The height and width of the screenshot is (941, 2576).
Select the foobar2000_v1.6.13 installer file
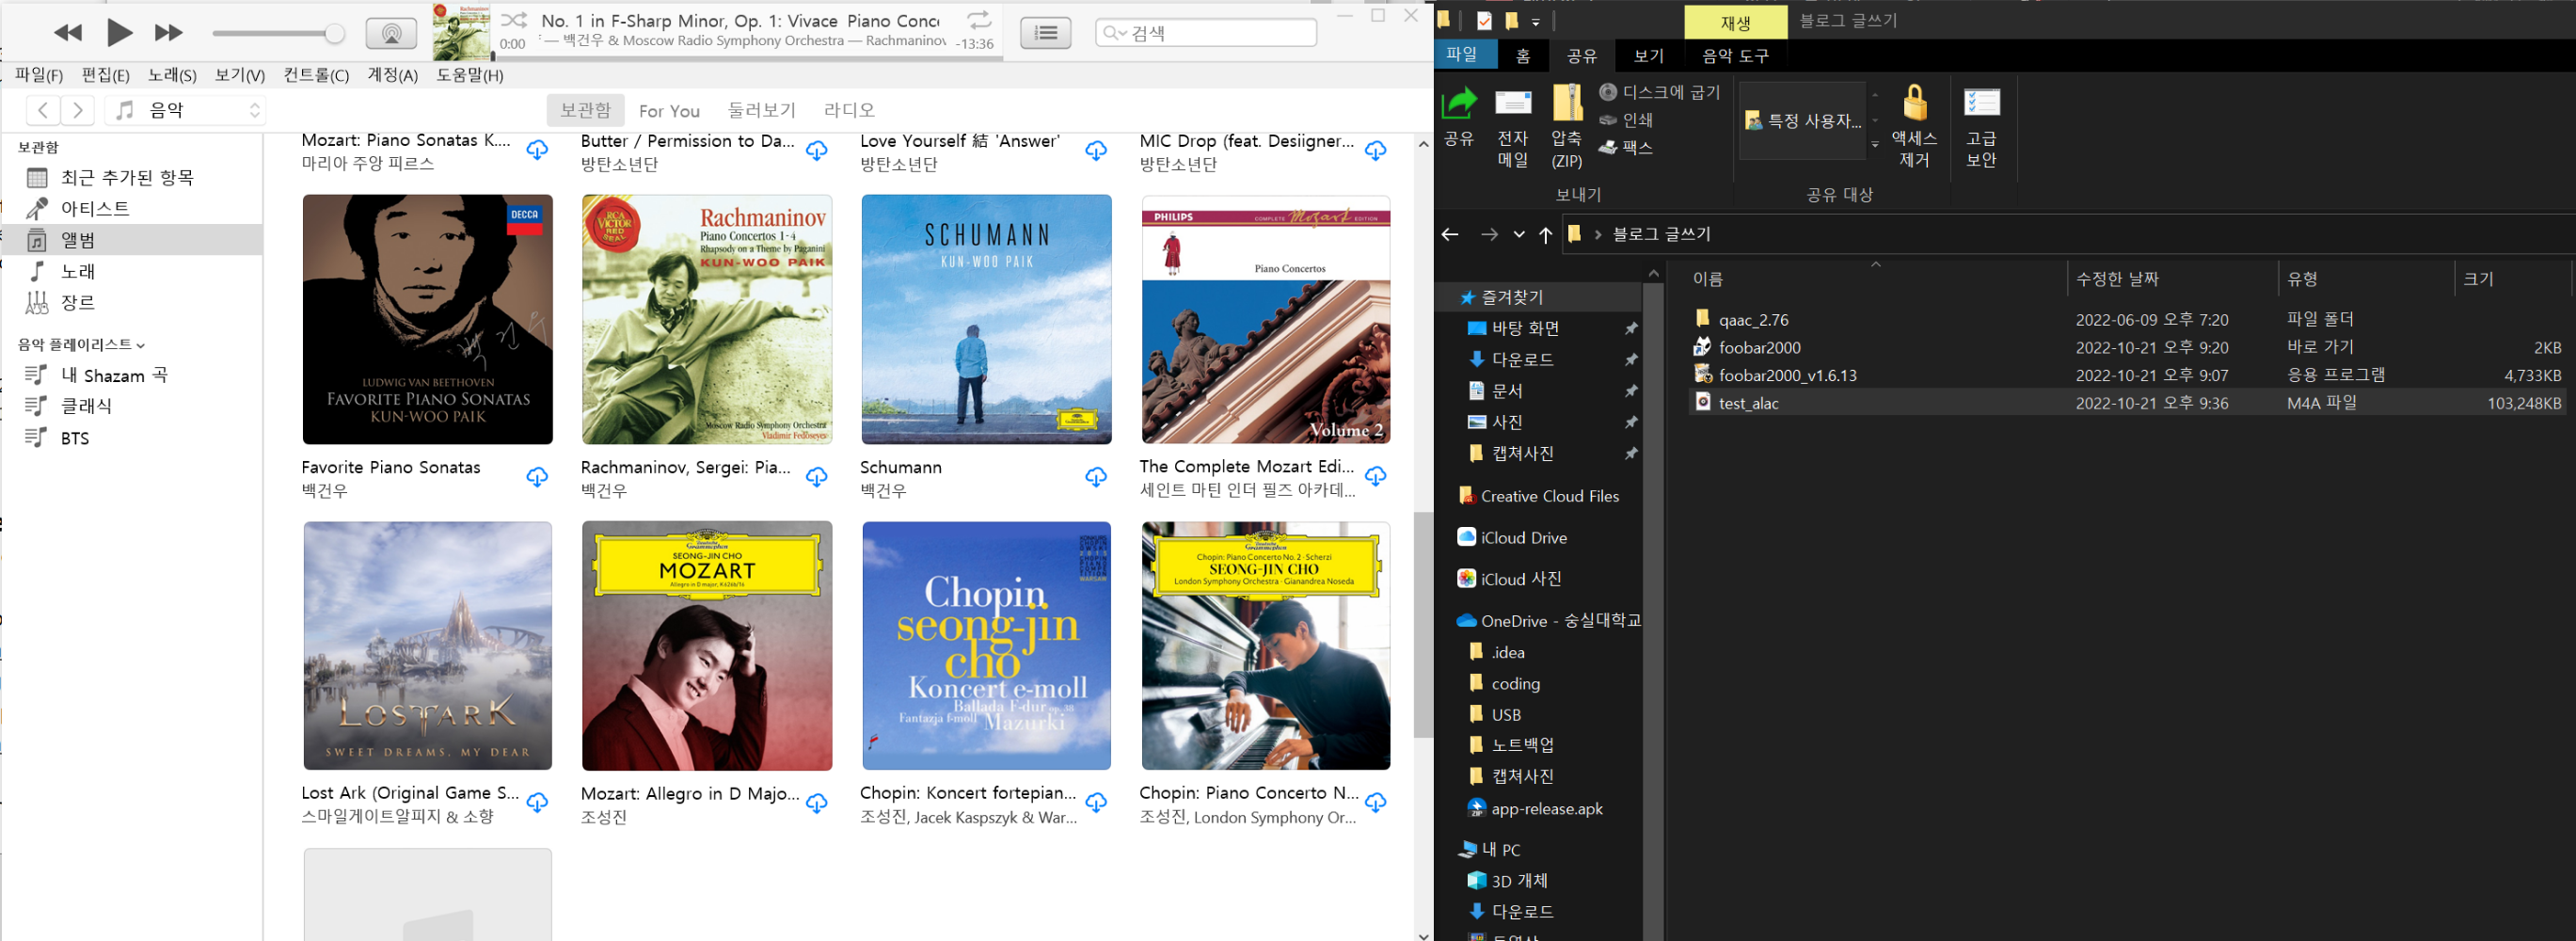(2127, 375)
